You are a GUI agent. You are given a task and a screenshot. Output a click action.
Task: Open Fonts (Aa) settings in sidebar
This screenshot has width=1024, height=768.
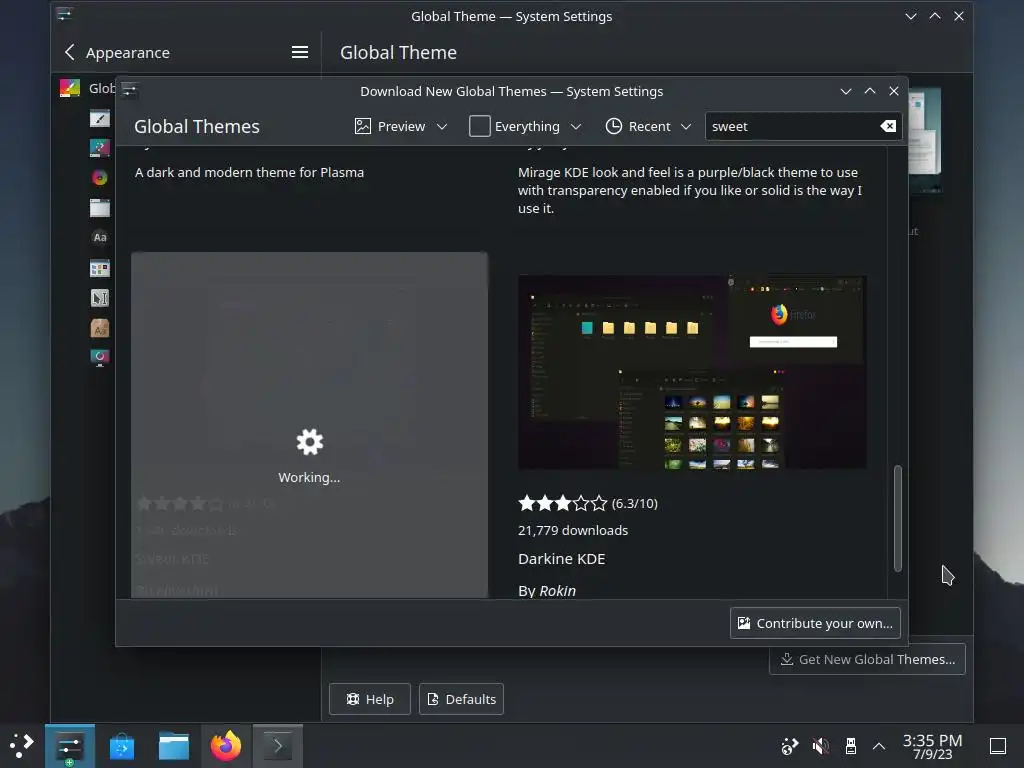[100, 238]
